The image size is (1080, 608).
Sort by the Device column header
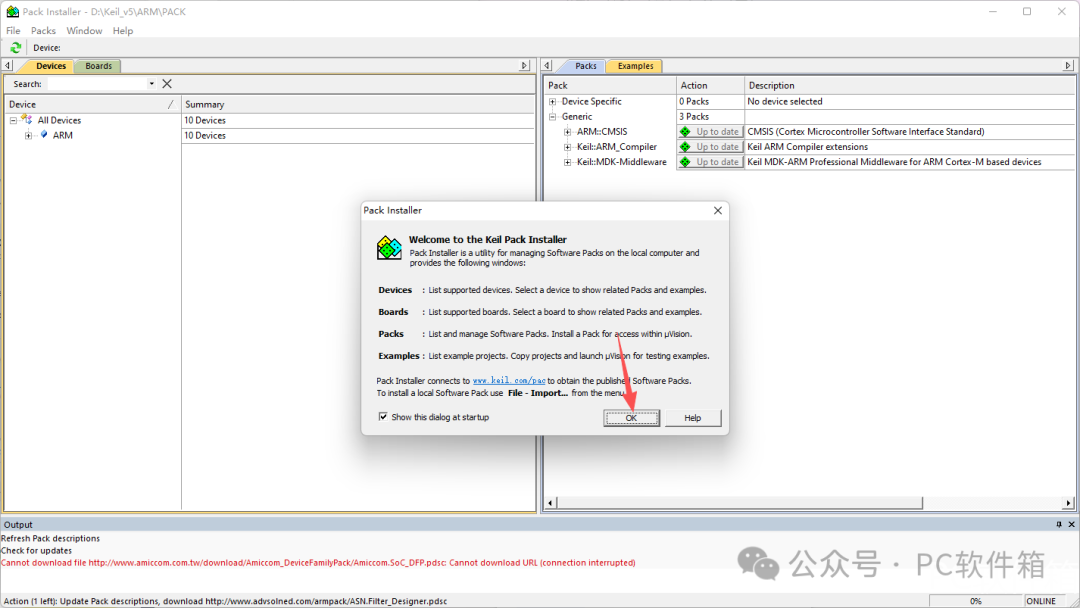click(x=92, y=104)
